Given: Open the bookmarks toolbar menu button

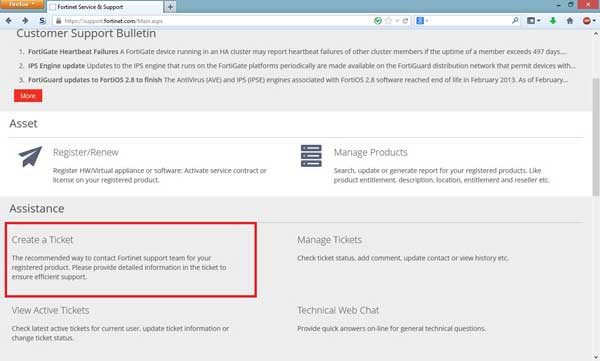Looking at the screenshot, I should 533,21.
